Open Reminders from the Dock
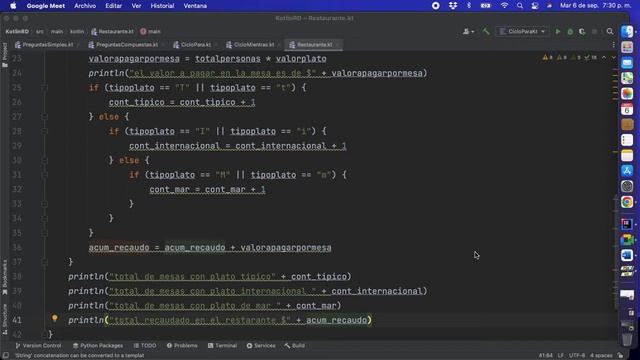640x360 pixels. pos(627,140)
